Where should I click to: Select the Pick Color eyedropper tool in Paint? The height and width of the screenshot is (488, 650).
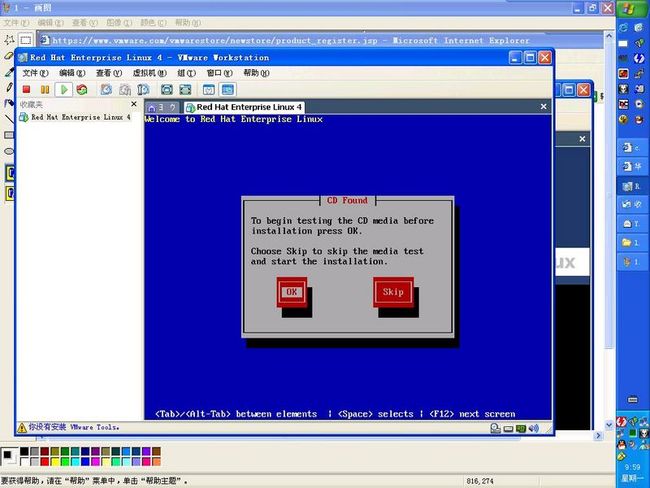point(9,72)
